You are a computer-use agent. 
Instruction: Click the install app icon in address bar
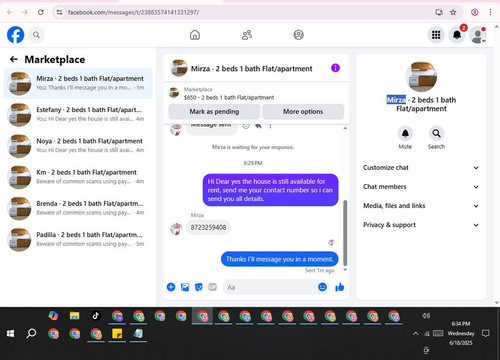point(439,12)
